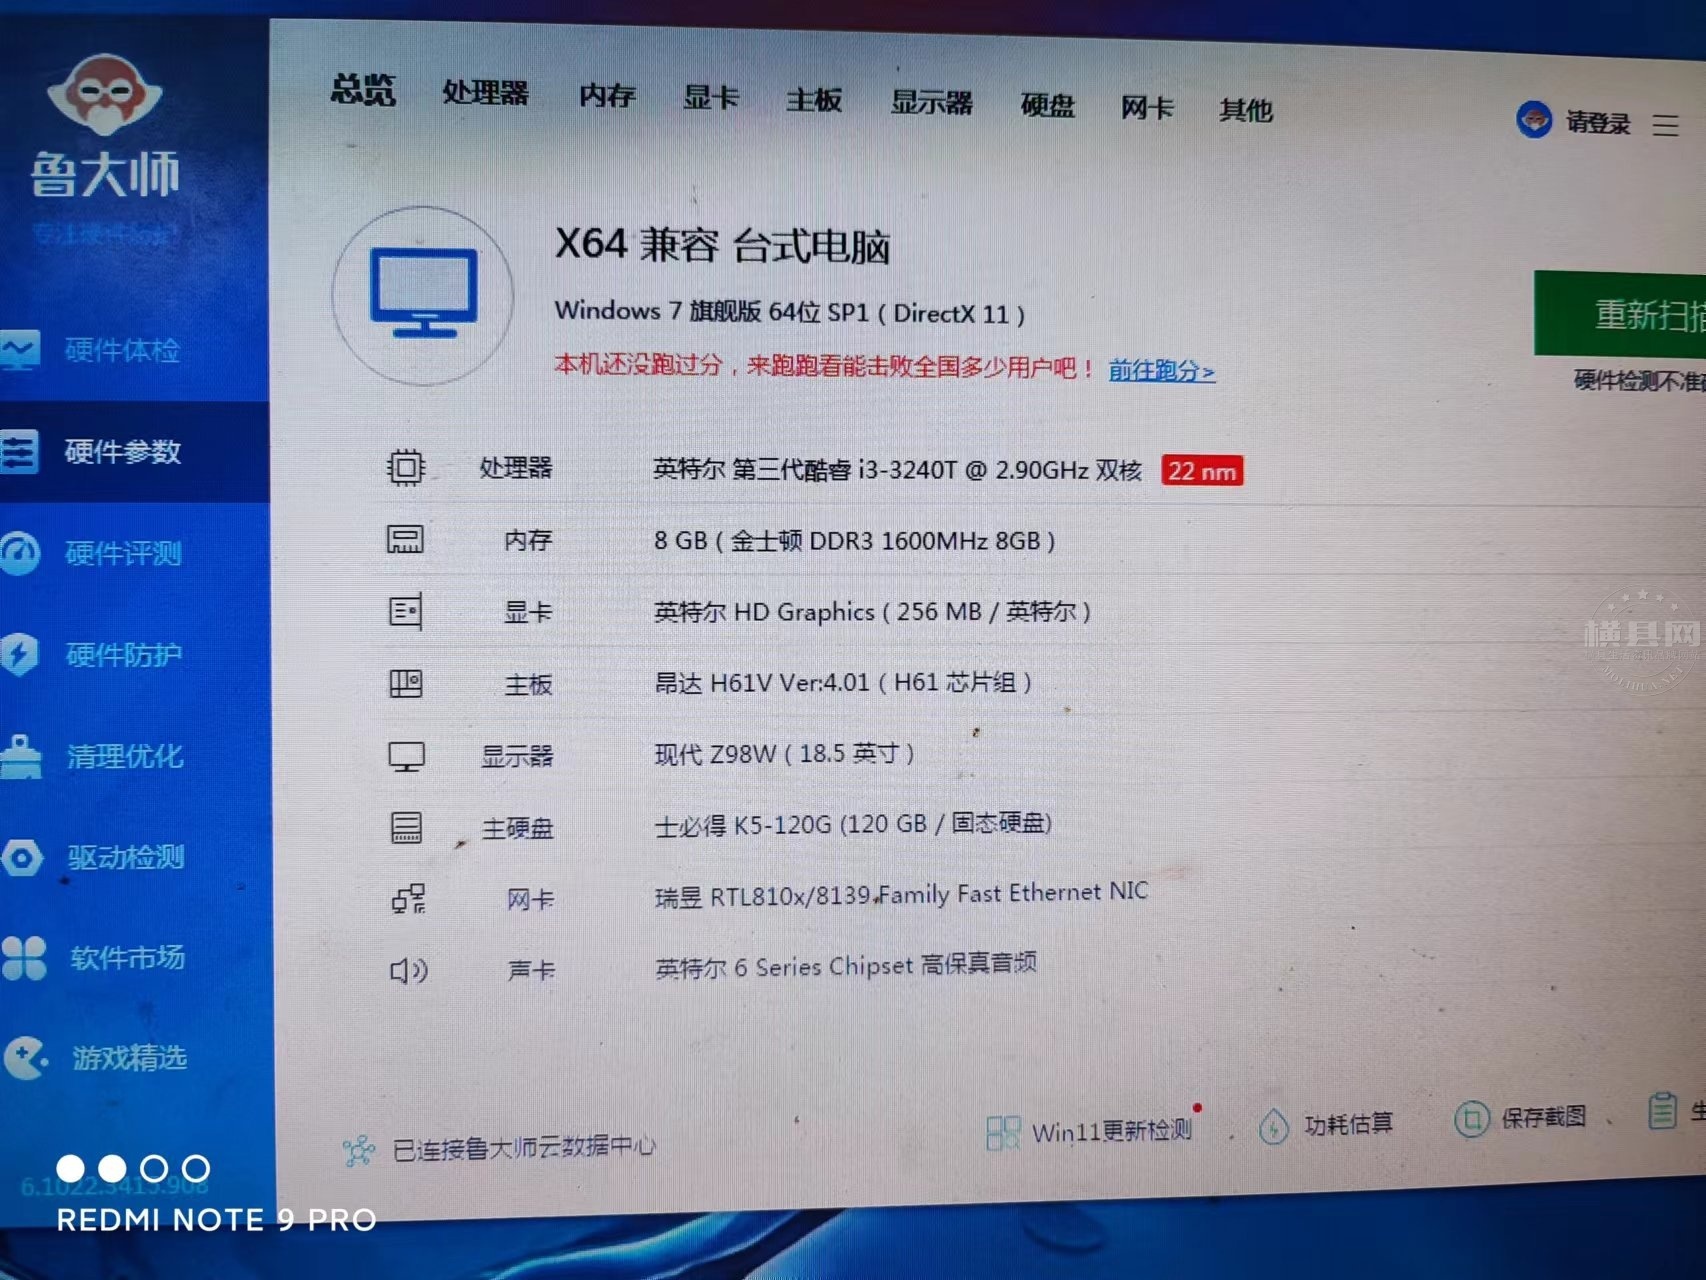Click the 软件市场 four-leaf icon
The width and height of the screenshot is (1706, 1280).
pyautogui.click(x=23, y=958)
